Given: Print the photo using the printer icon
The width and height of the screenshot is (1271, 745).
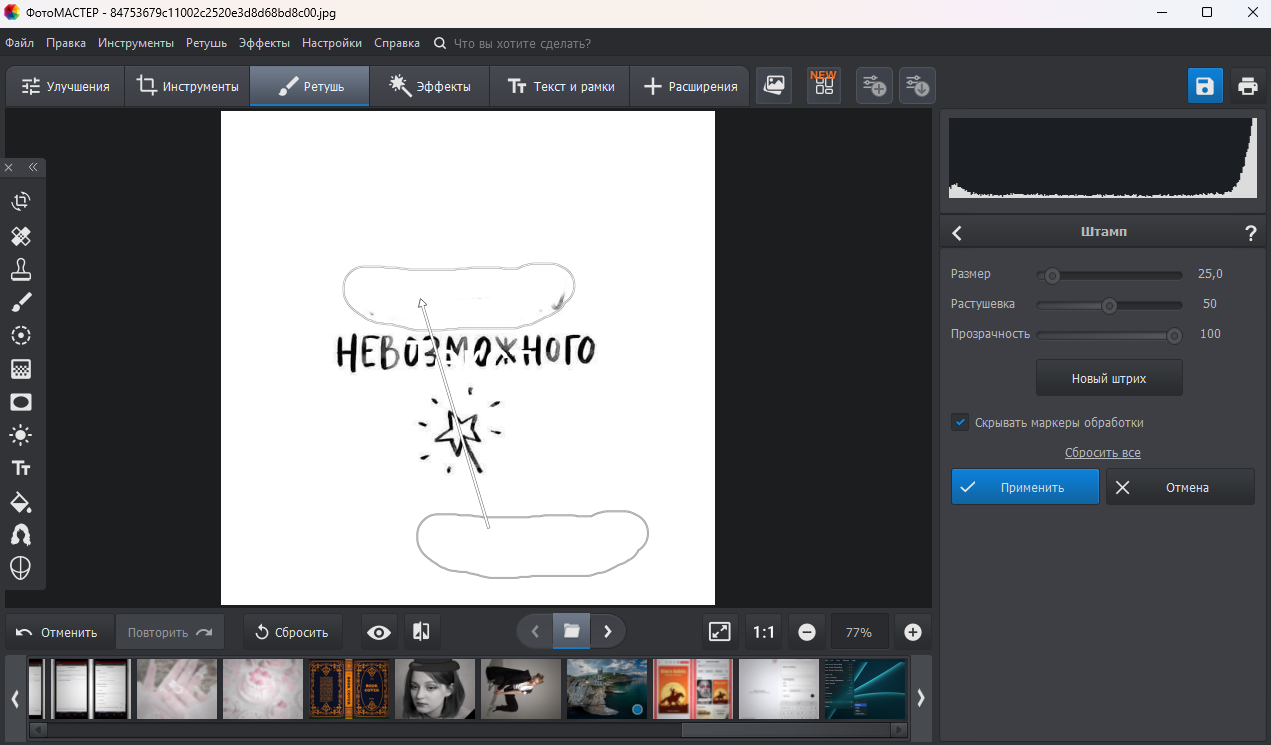Looking at the screenshot, I should coord(1247,86).
